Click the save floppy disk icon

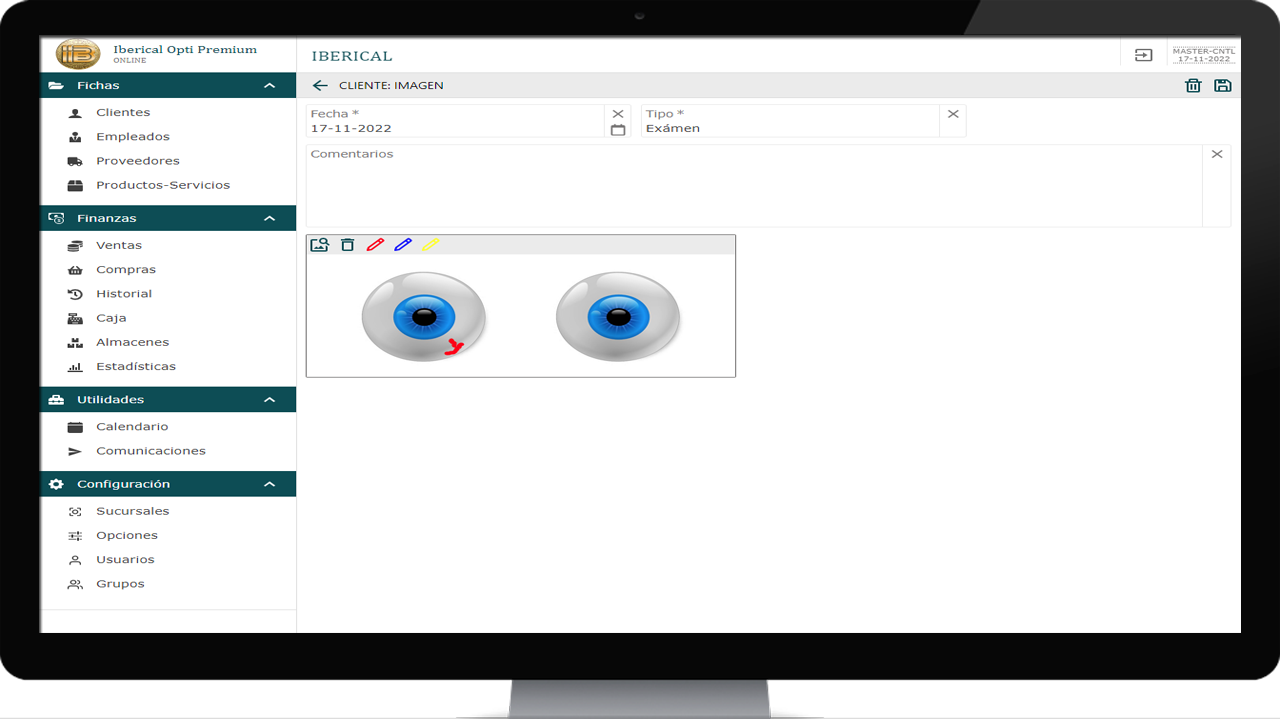[1222, 86]
